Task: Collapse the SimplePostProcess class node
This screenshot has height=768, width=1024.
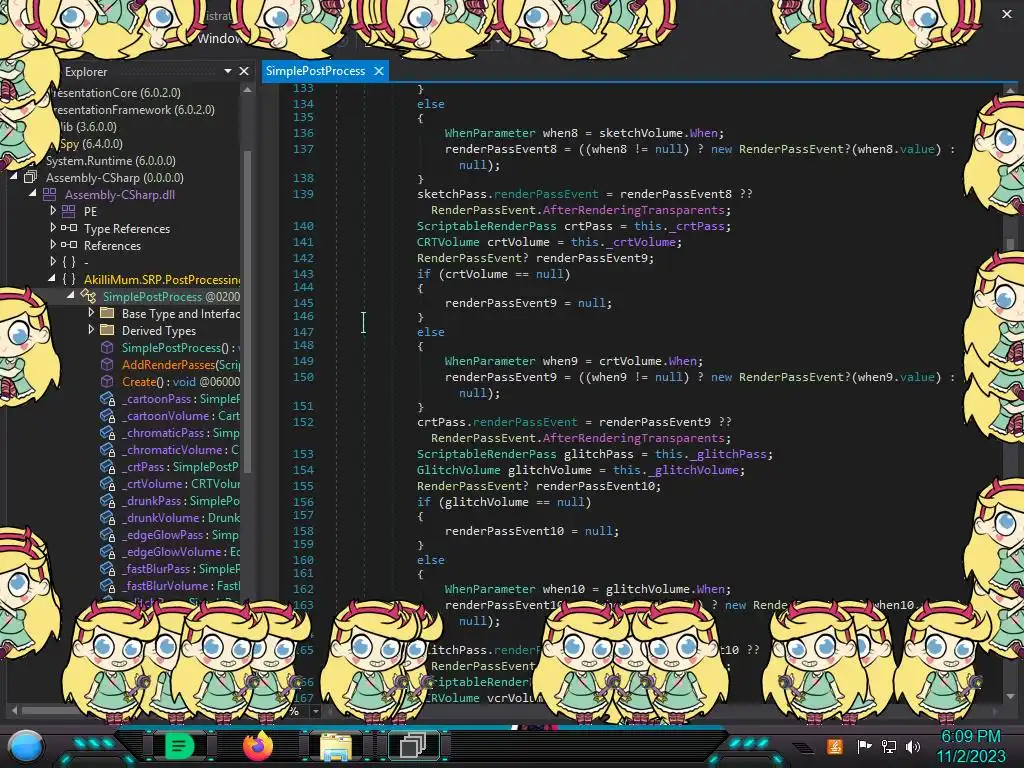Action: (x=71, y=295)
